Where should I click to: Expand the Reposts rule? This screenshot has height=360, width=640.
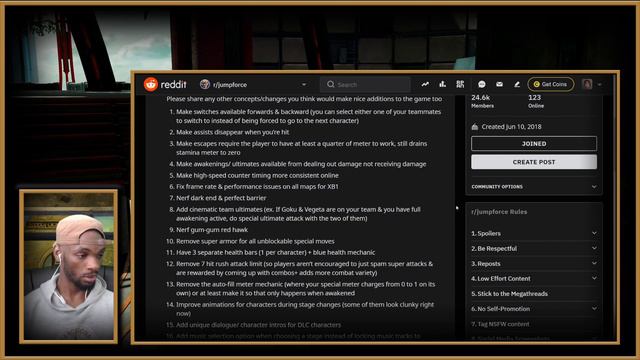pos(594,263)
